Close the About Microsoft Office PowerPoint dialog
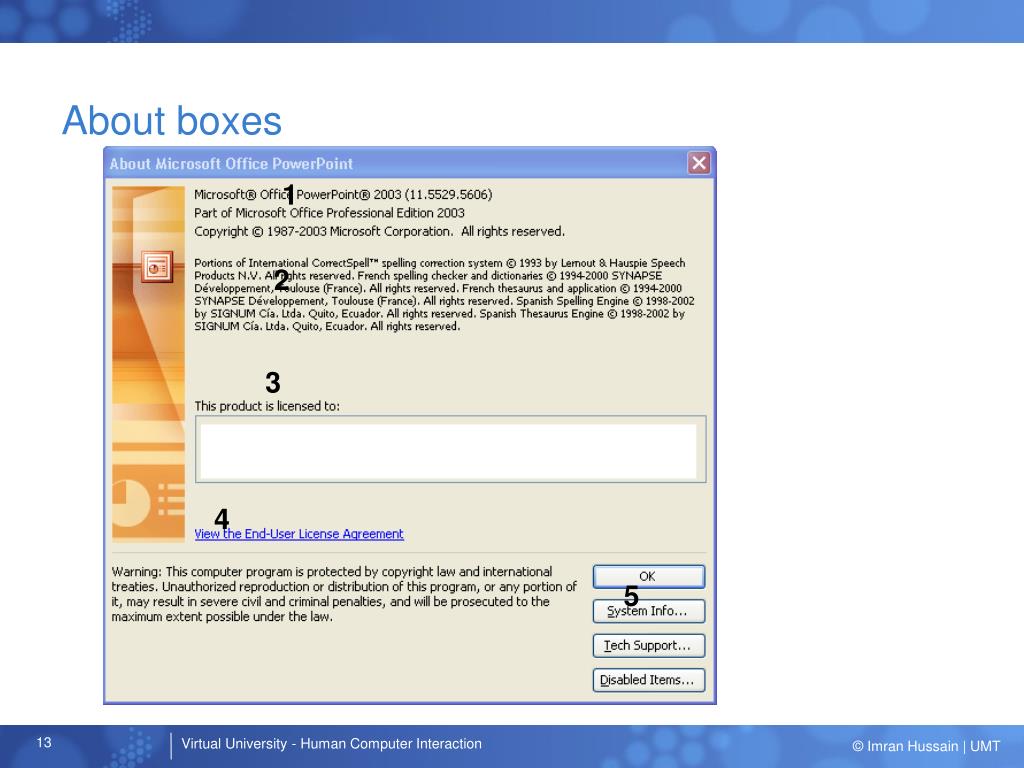The image size is (1024, 768). coord(699,163)
